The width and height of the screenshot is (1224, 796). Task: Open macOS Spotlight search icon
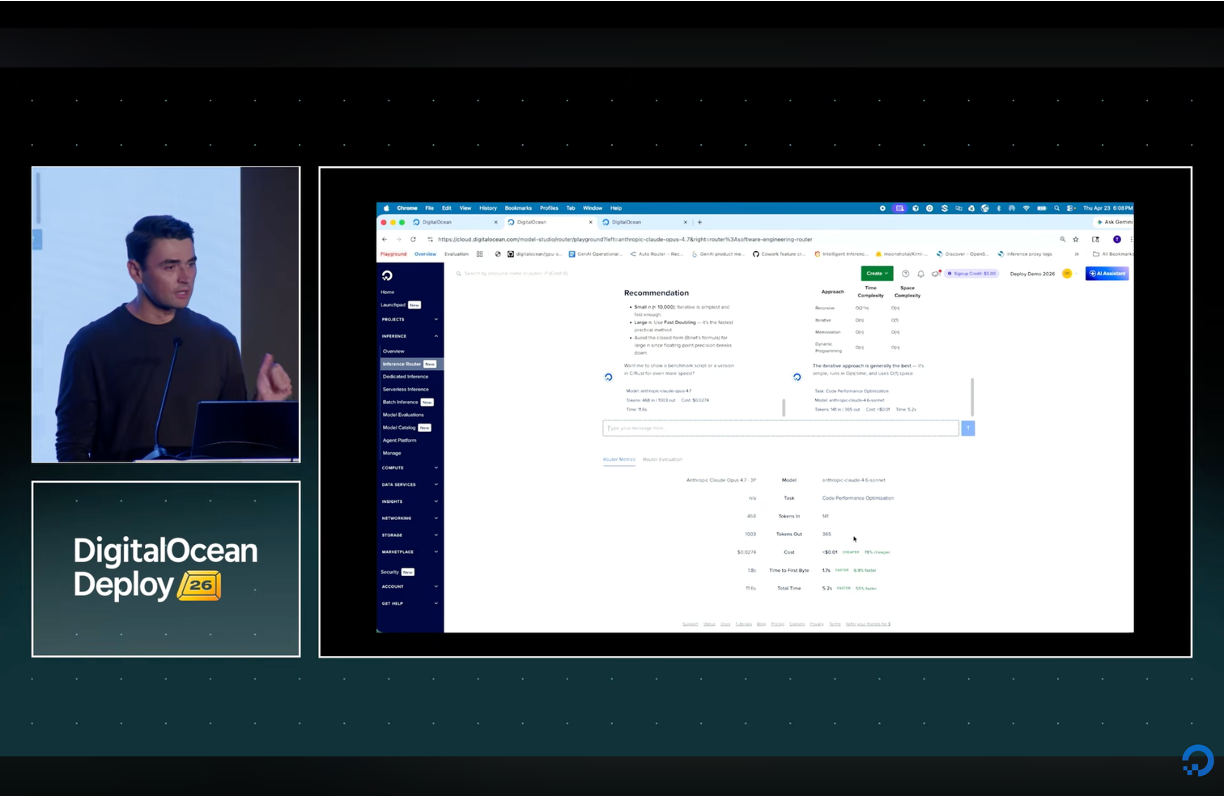pyautogui.click(x=1056, y=208)
